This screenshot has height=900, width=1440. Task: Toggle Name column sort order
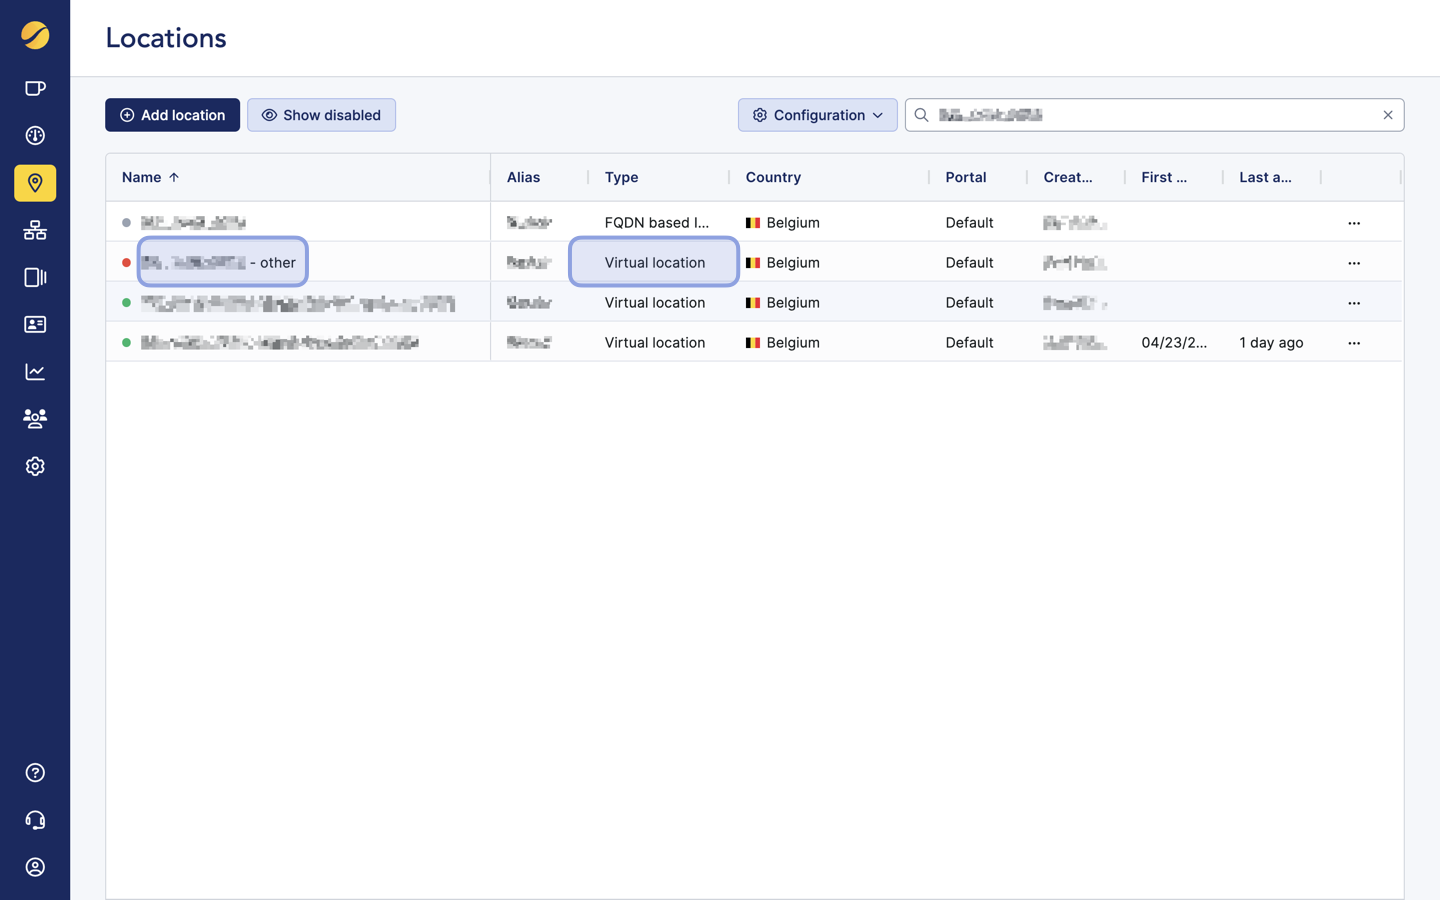[x=150, y=177]
